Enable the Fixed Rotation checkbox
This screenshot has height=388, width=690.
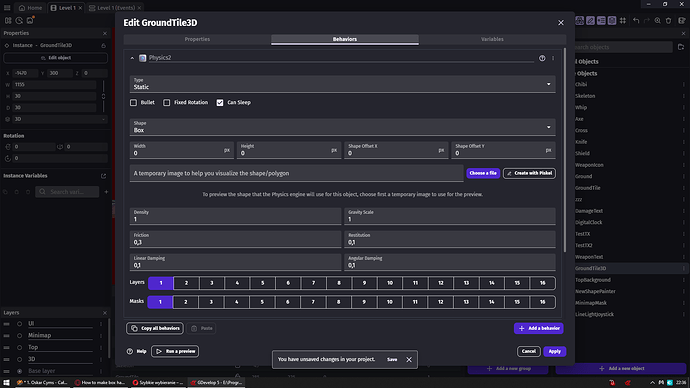pyautogui.click(x=167, y=102)
